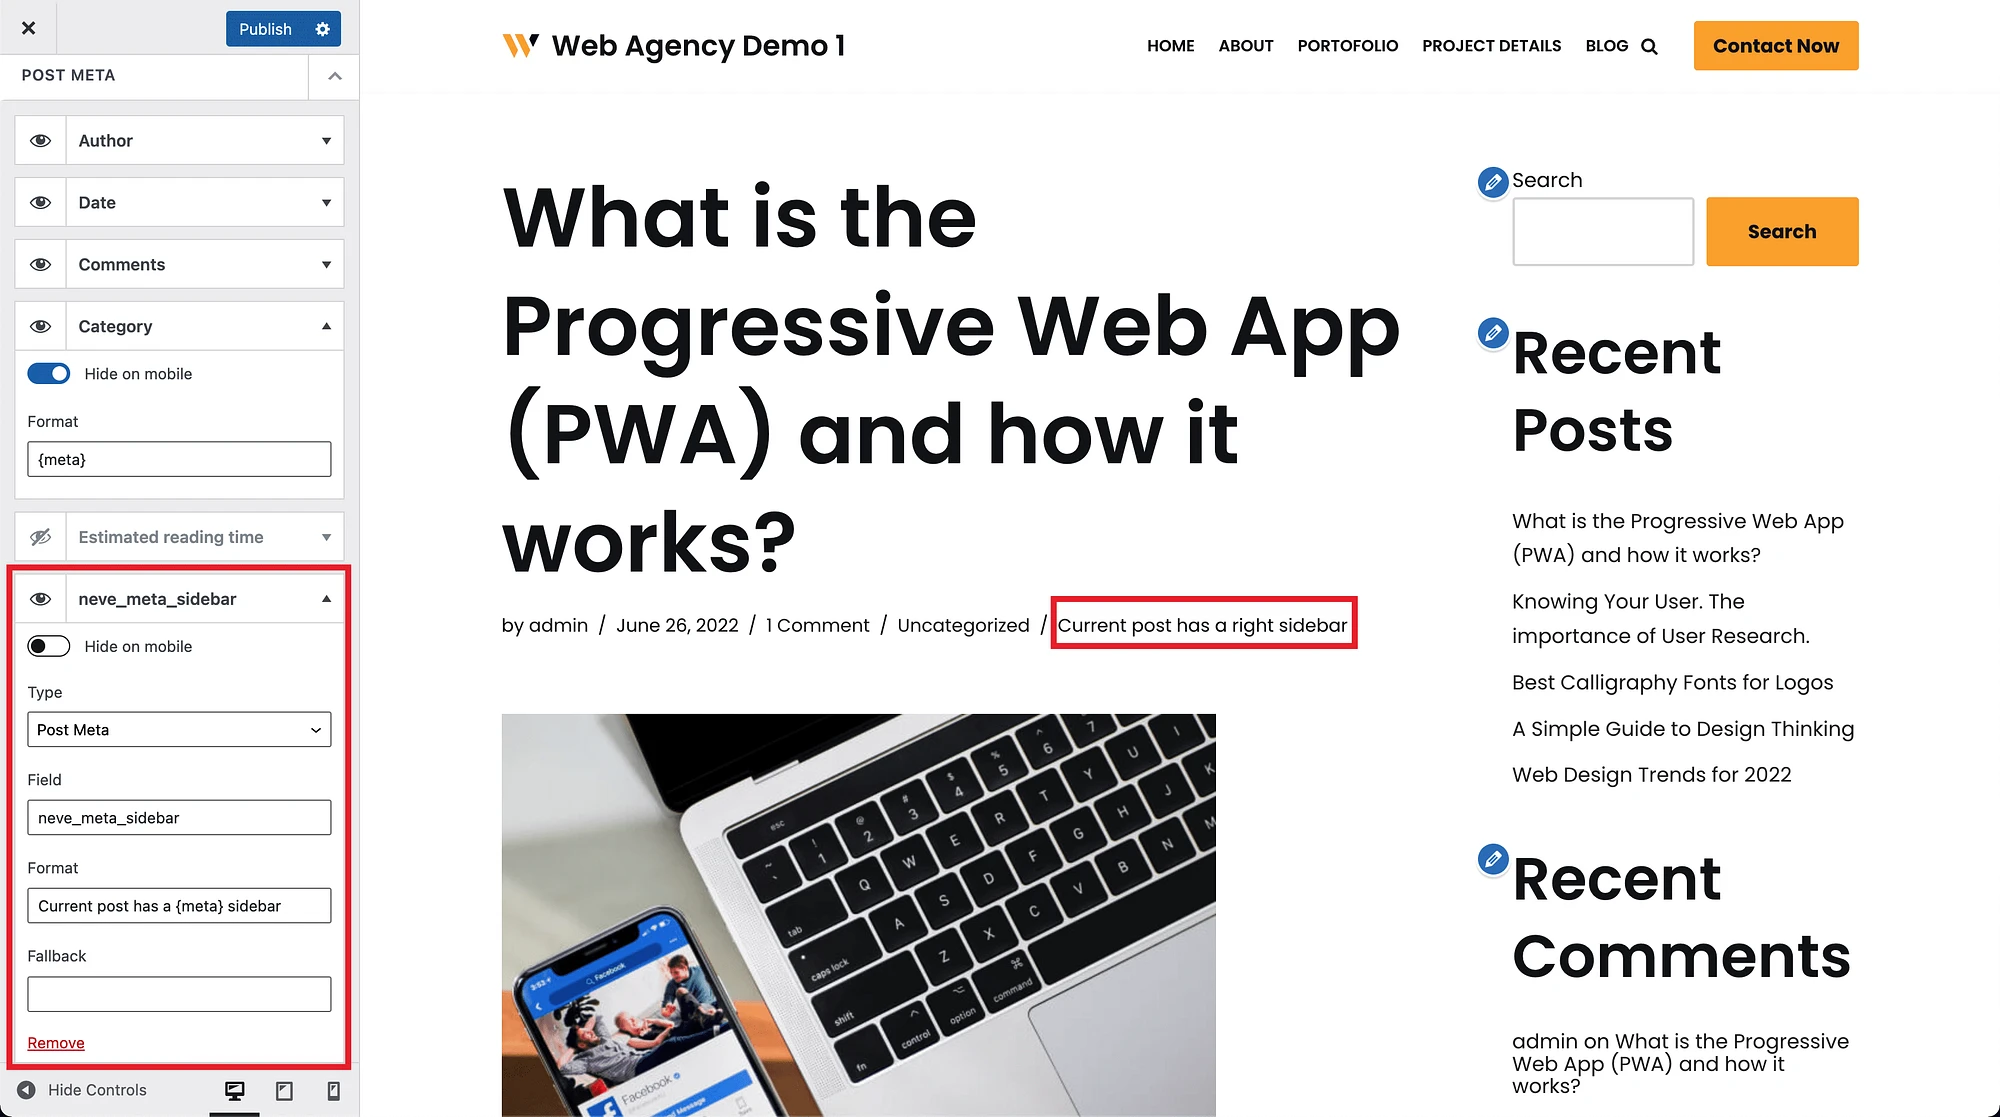2000x1117 pixels.
Task: Expand the Date post meta section
Action: pyautogui.click(x=326, y=202)
